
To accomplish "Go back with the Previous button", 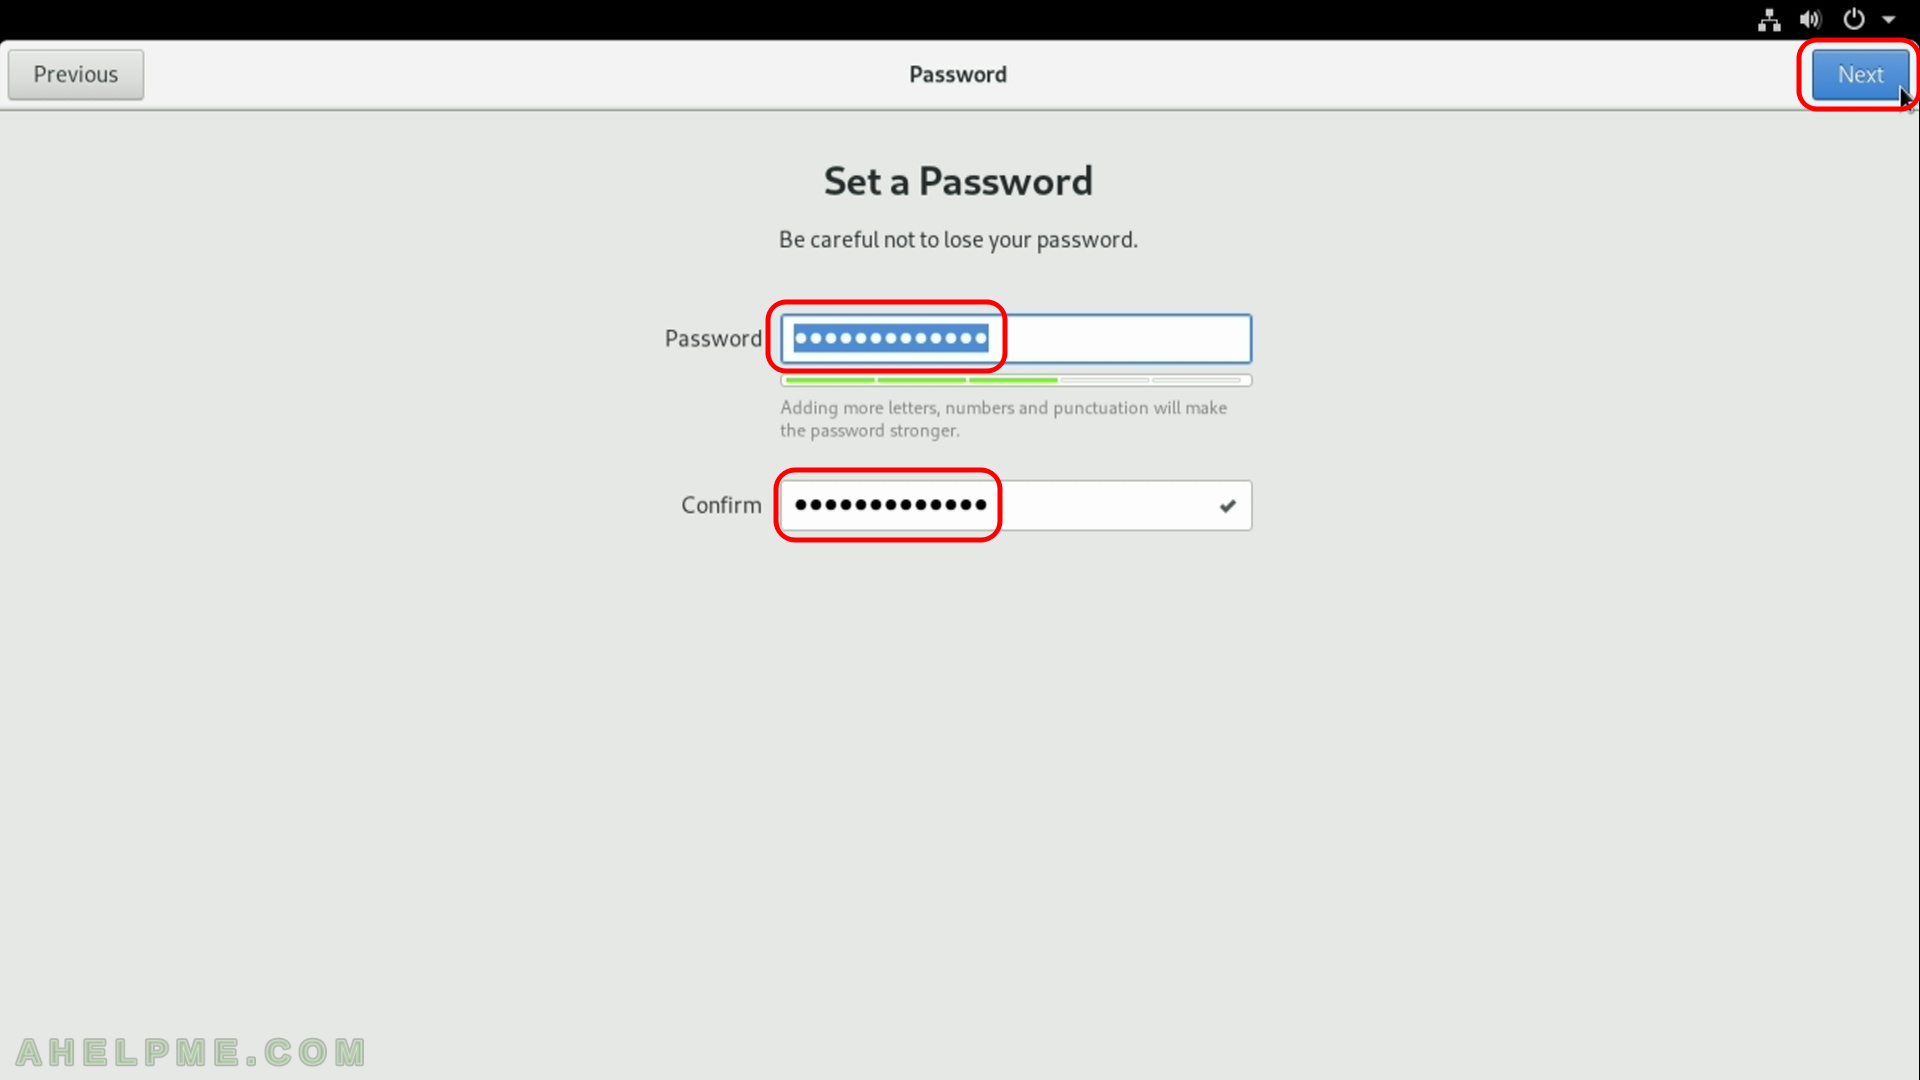I will tap(76, 75).
